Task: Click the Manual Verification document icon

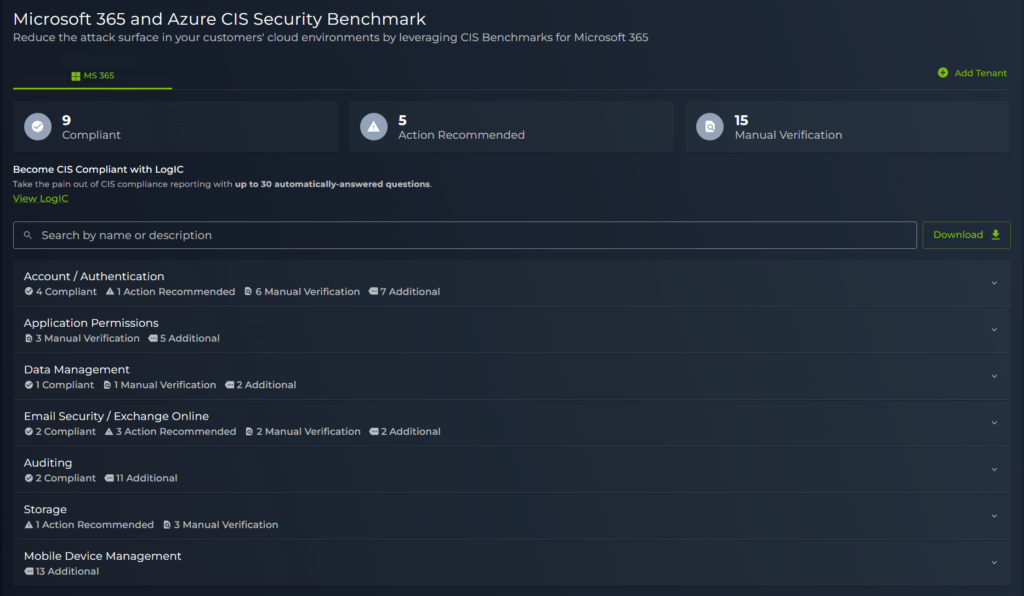Action: tap(710, 127)
